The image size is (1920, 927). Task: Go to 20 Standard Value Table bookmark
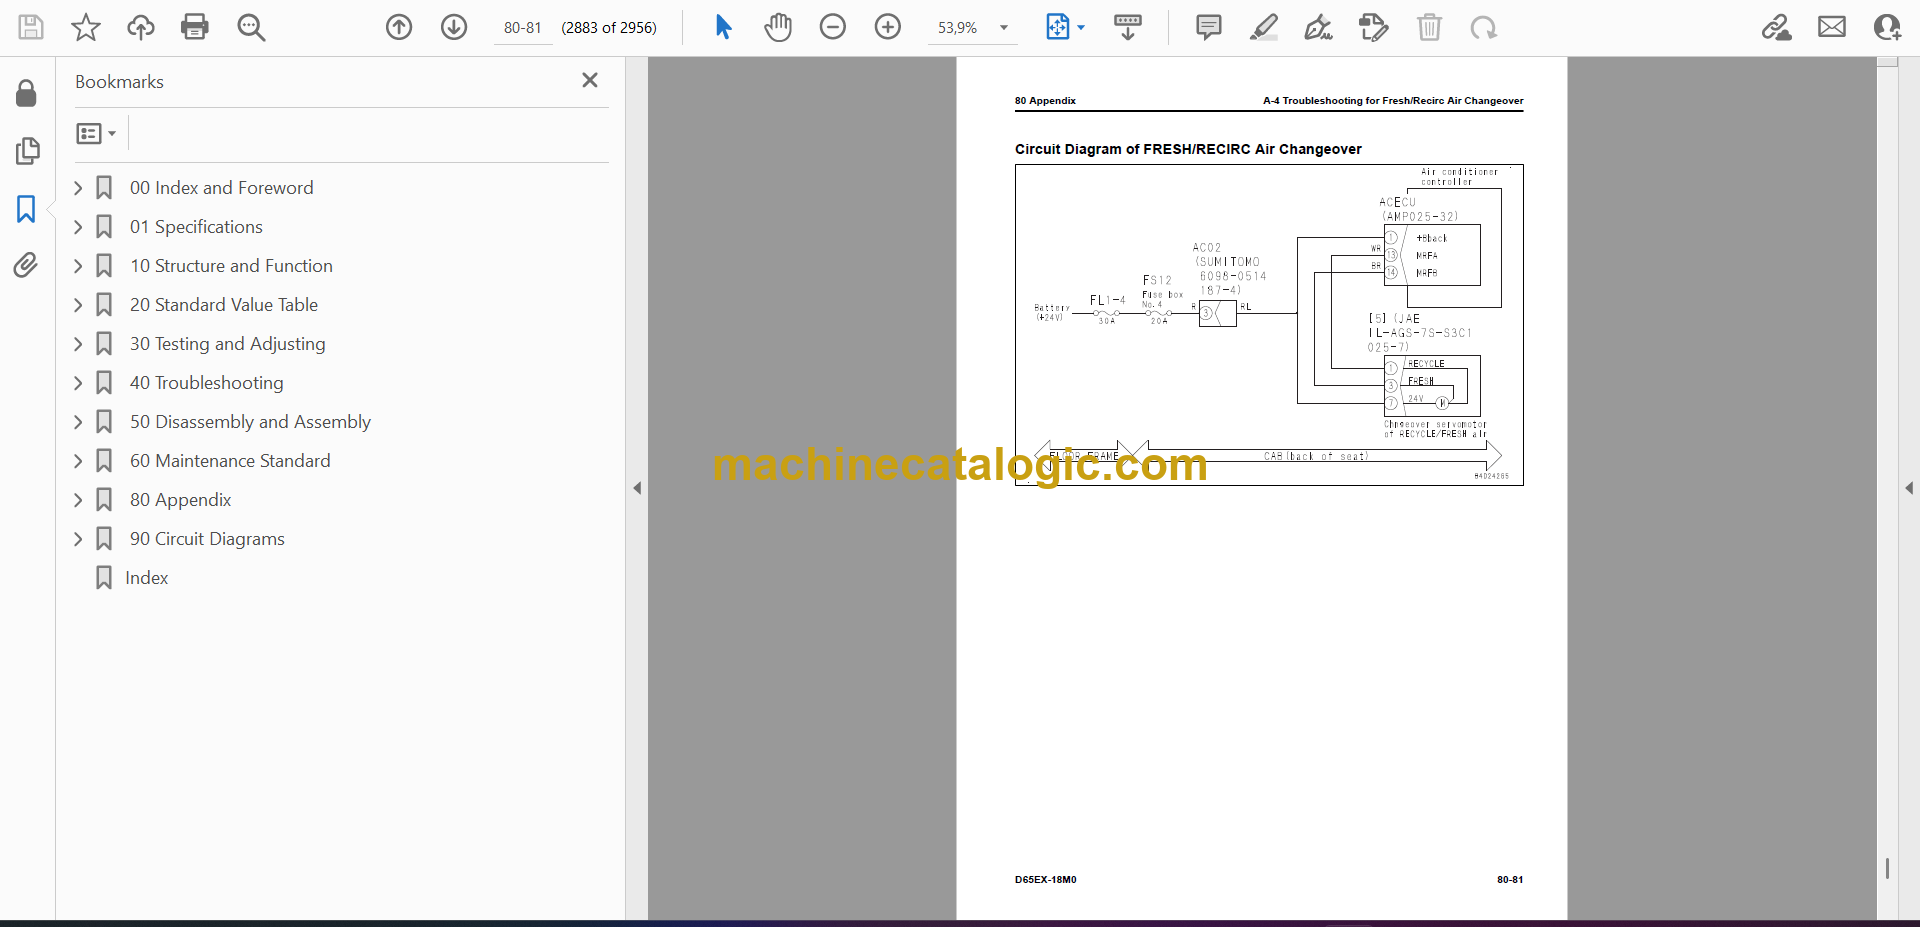[224, 304]
